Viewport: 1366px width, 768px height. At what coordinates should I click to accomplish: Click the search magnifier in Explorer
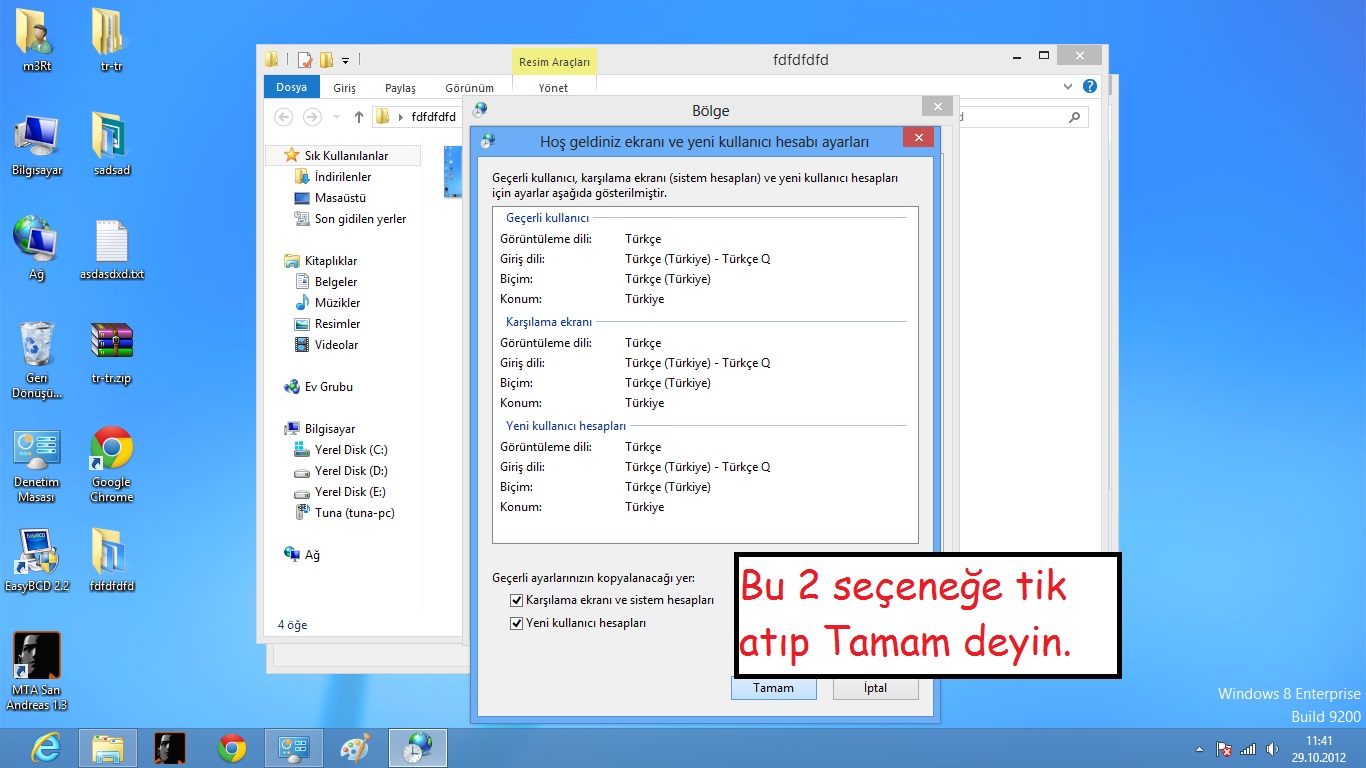pyautogui.click(x=1075, y=117)
